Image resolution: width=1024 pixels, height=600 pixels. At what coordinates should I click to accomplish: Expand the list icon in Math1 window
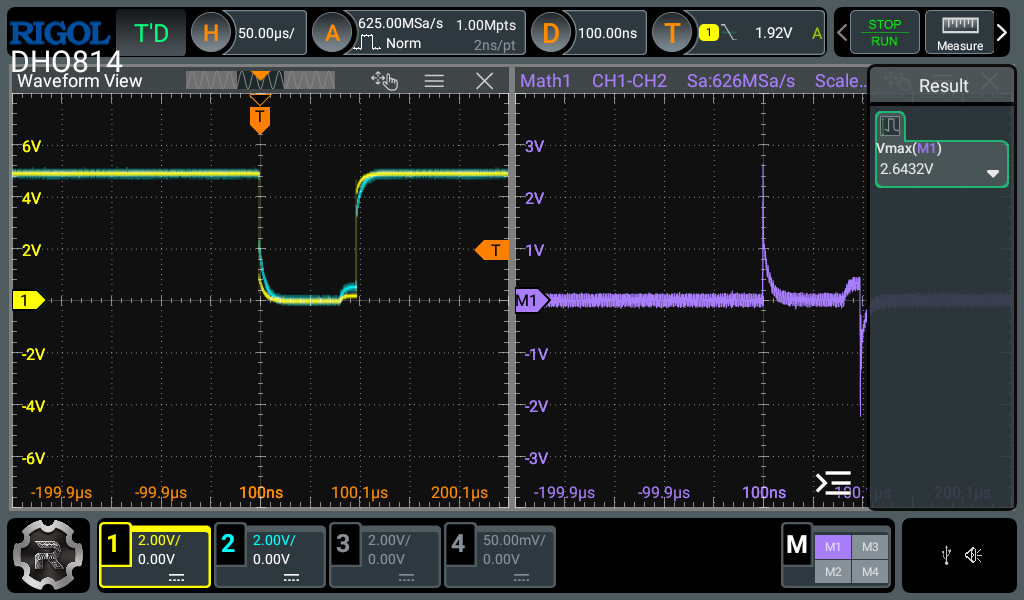click(833, 483)
